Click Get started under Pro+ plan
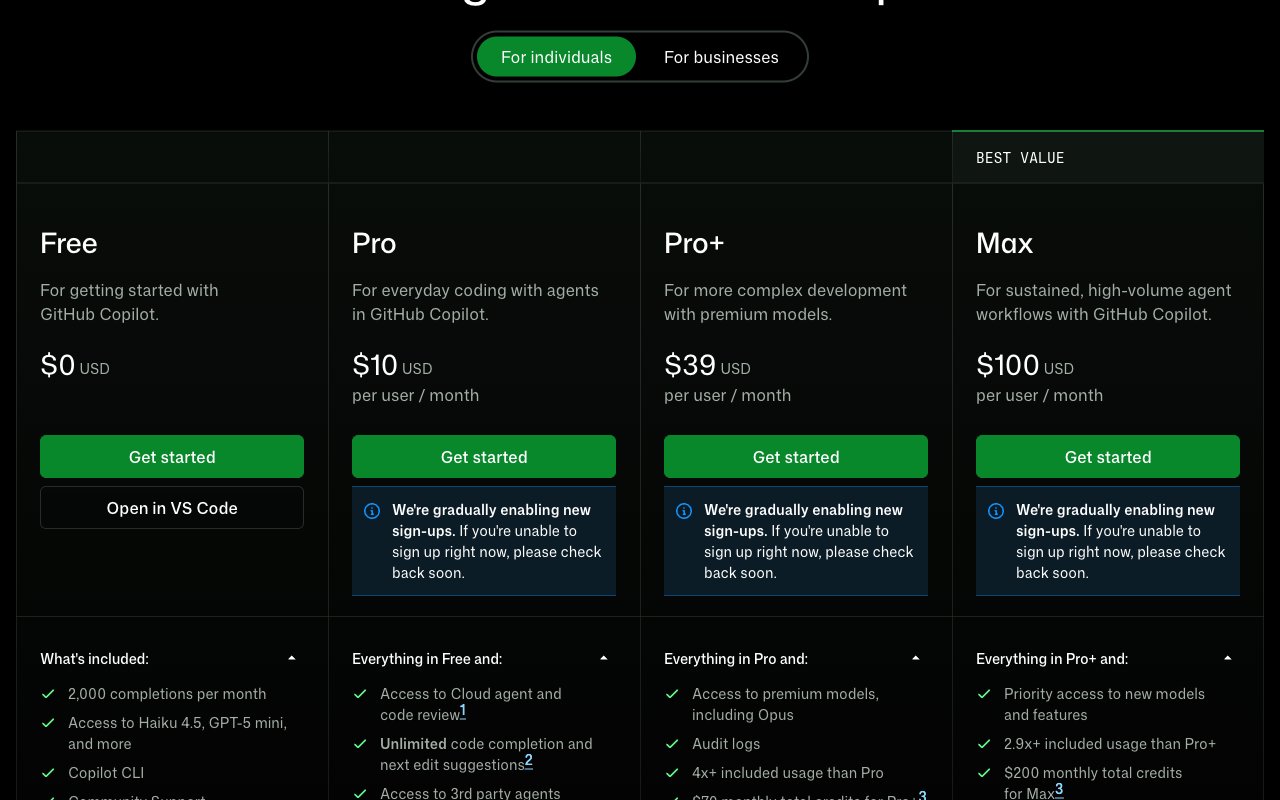Image resolution: width=1280 pixels, height=800 pixels. pos(796,457)
